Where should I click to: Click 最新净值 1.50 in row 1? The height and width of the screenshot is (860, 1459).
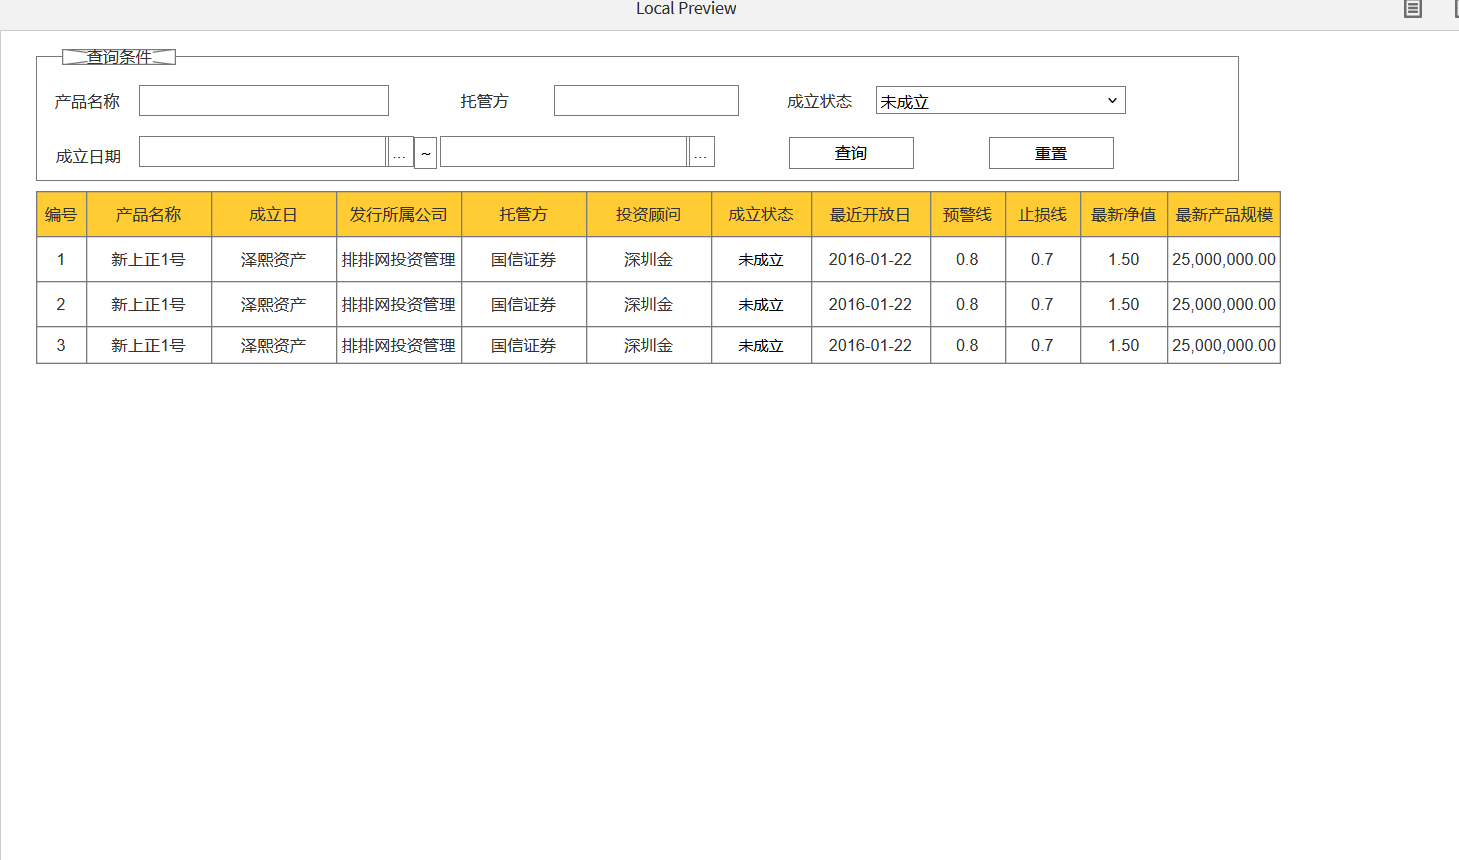[1124, 259]
